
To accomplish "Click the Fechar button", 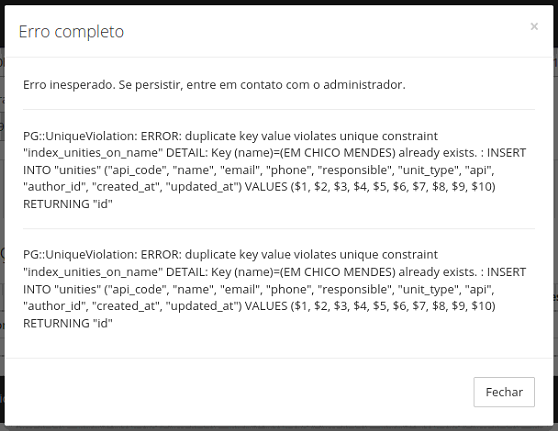I will tap(504, 392).
